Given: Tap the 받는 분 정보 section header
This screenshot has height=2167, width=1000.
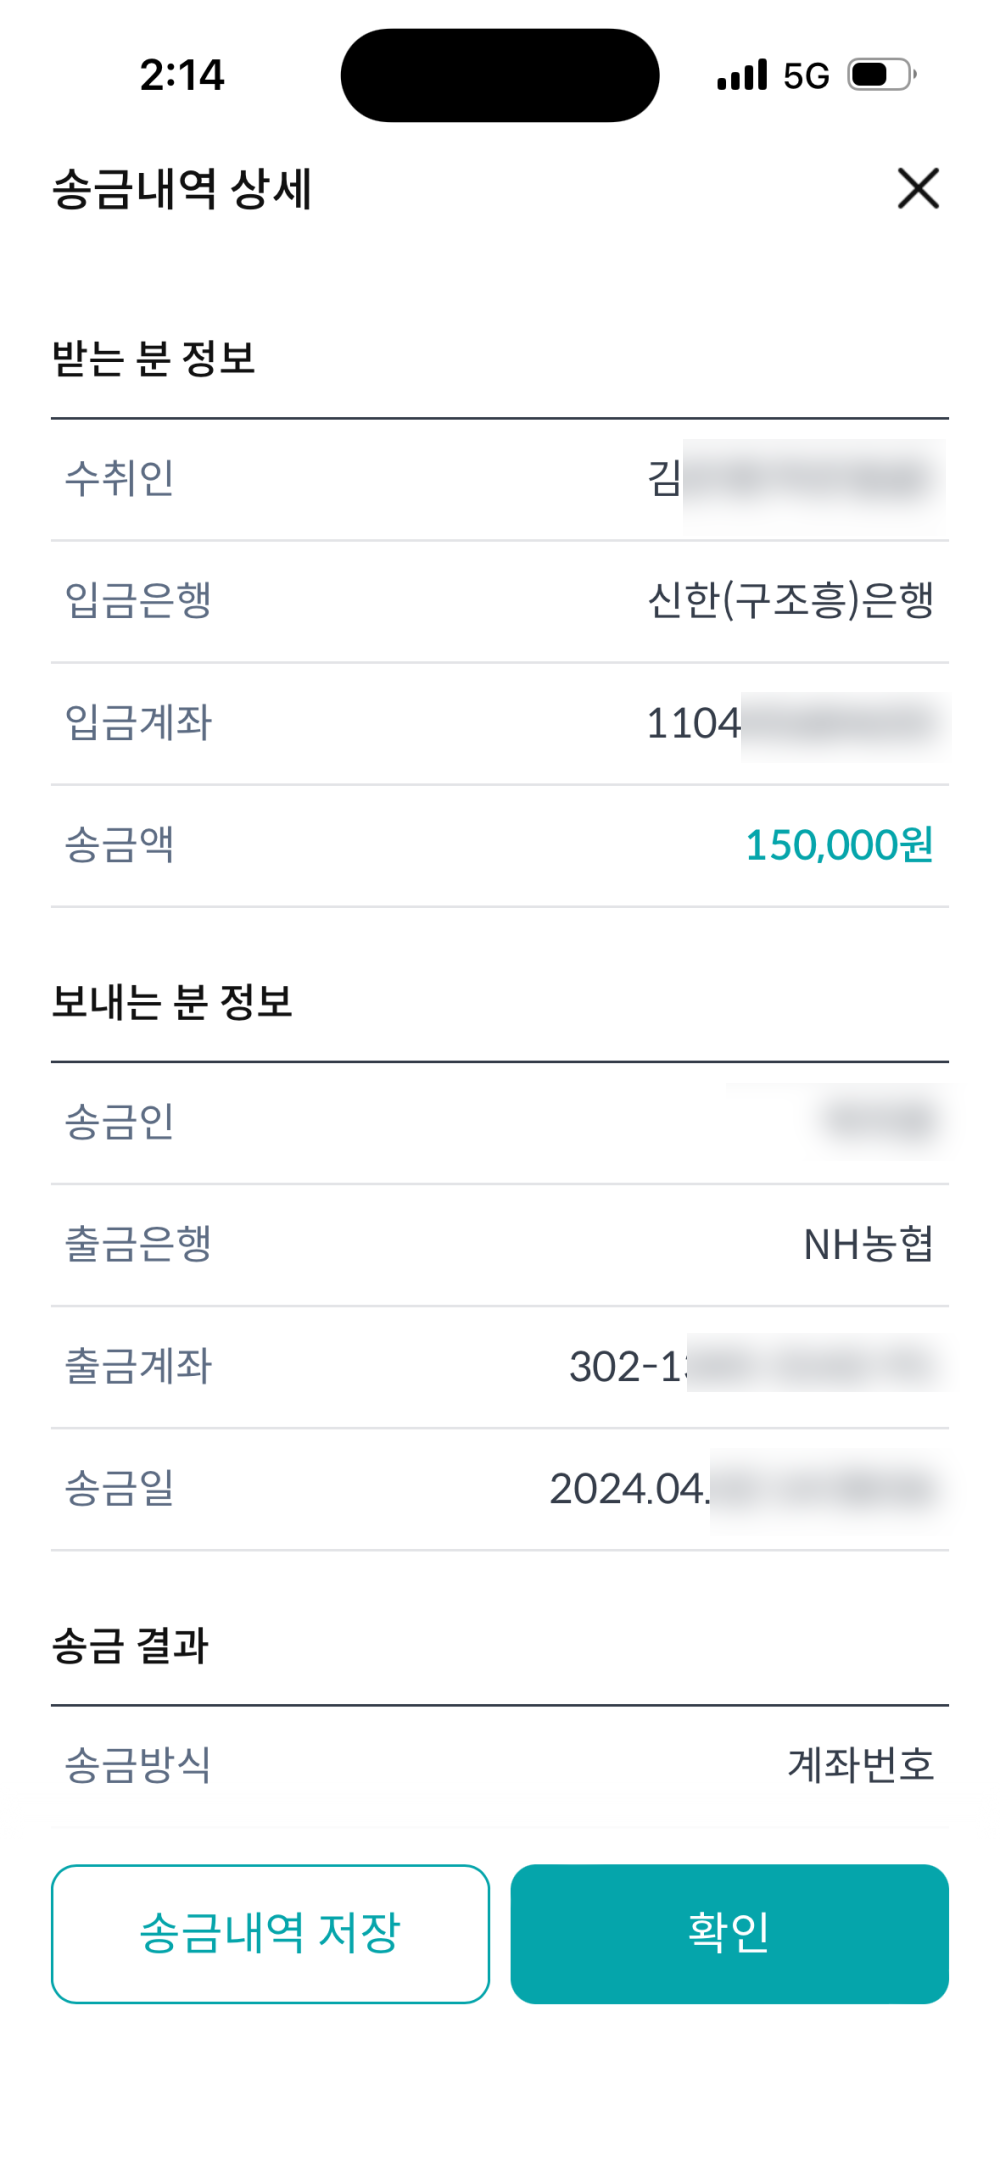Looking at the screenshot, I should tap(154, 358).
